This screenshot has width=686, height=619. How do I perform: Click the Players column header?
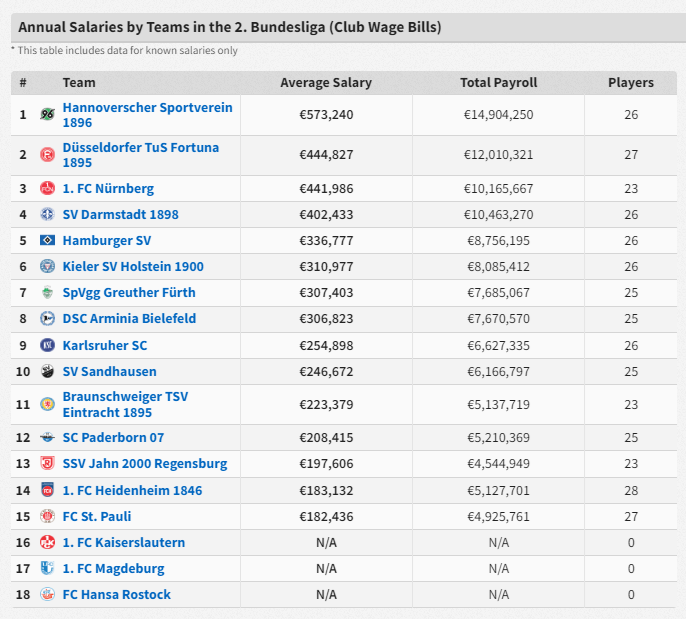pos(631,83)
